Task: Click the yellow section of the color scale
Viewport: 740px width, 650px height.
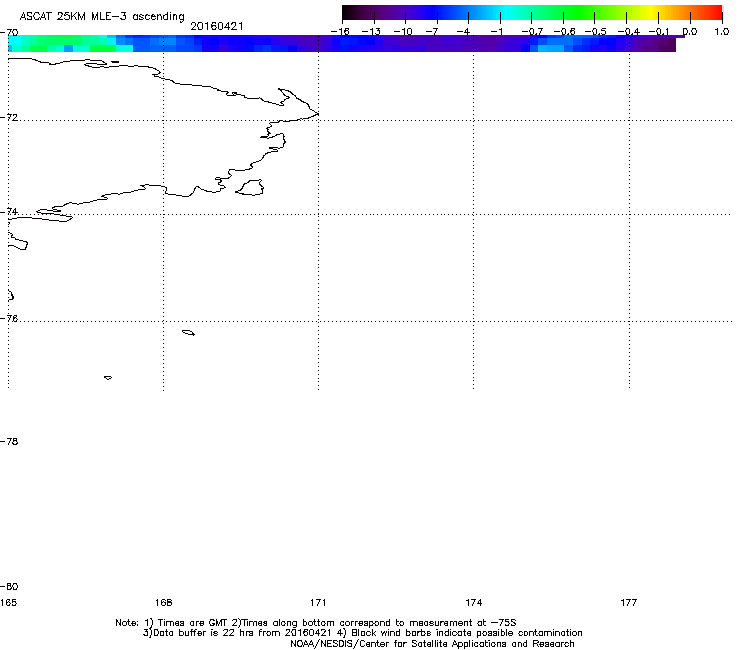Action: pos(654,13)
